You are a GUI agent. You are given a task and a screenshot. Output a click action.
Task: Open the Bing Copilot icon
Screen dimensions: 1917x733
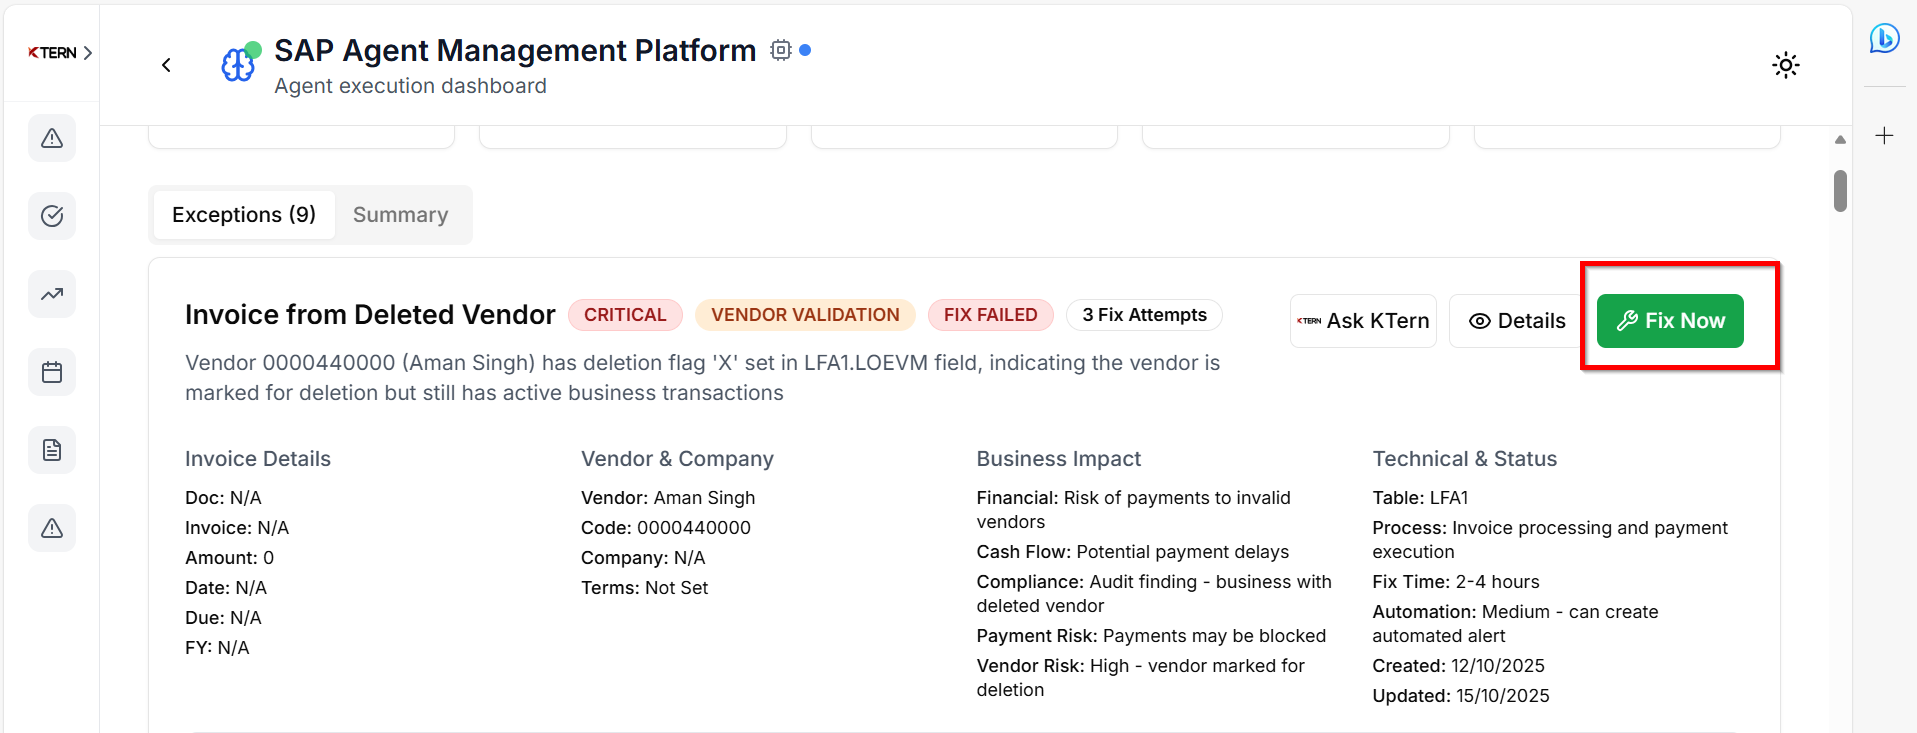[1884, 39]
